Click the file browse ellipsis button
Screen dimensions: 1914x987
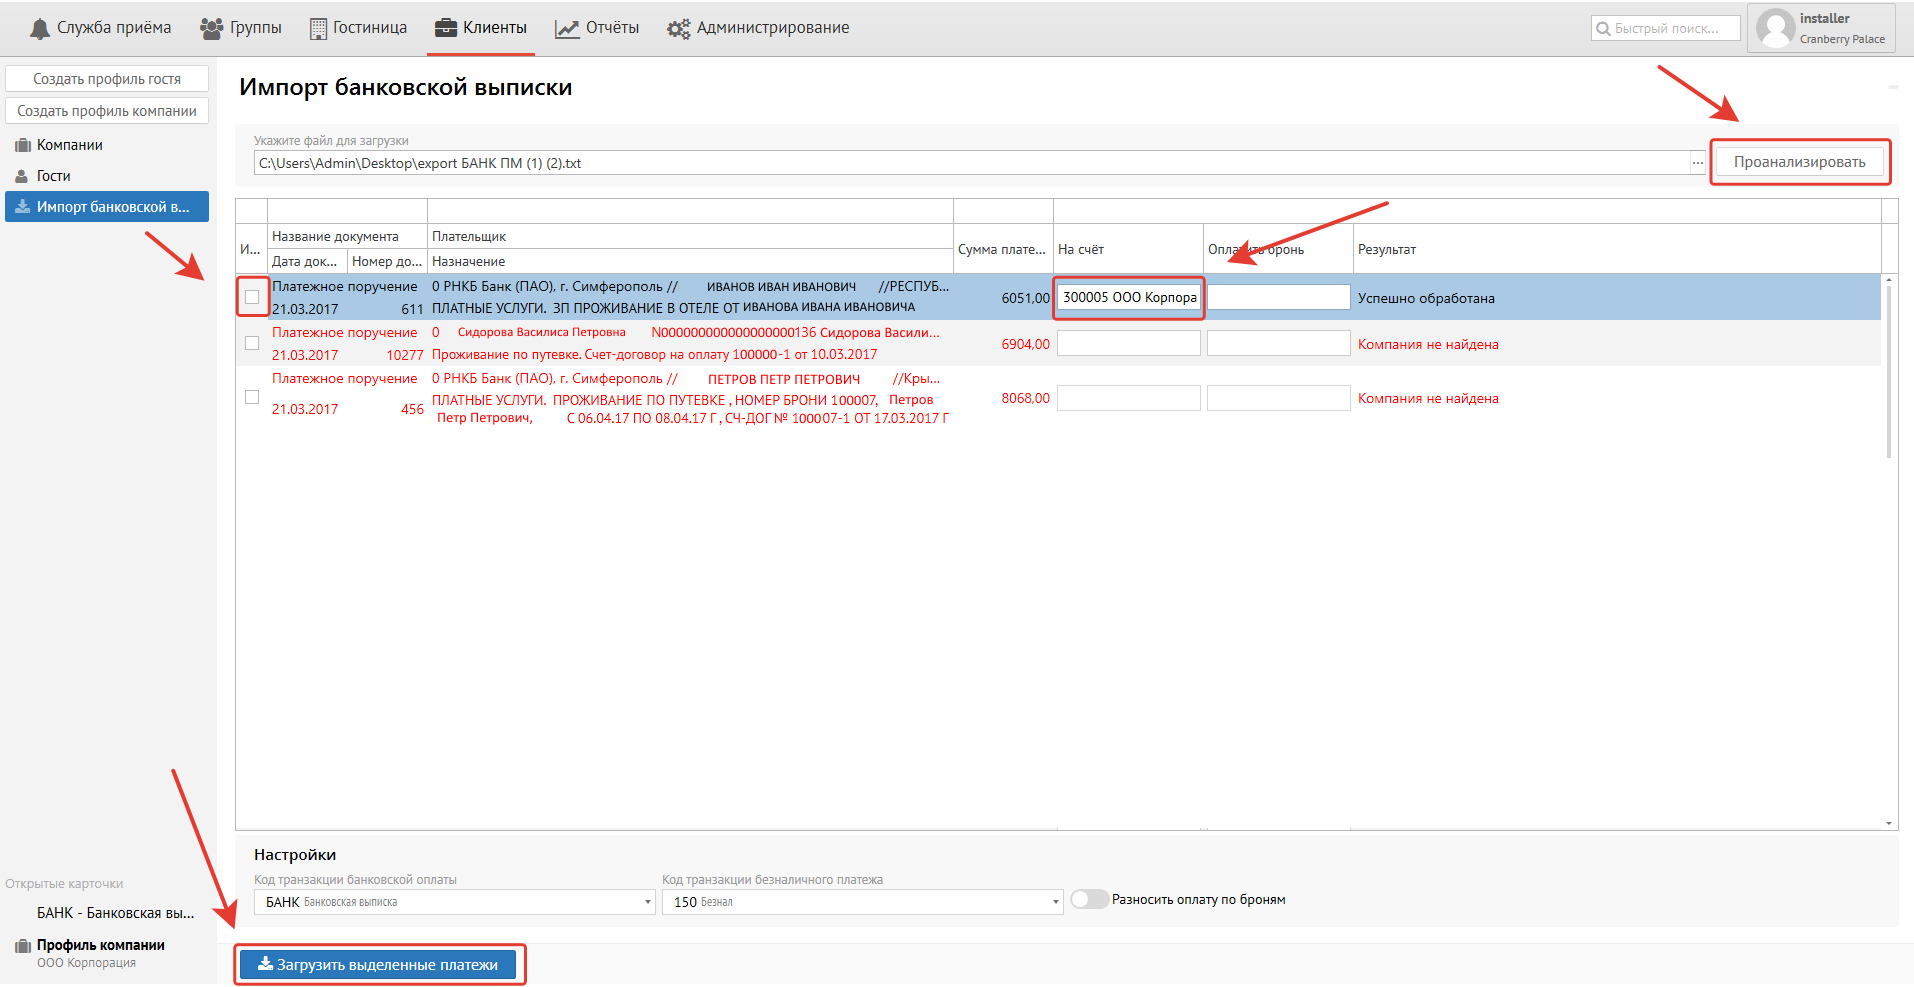pos(1697,163)
